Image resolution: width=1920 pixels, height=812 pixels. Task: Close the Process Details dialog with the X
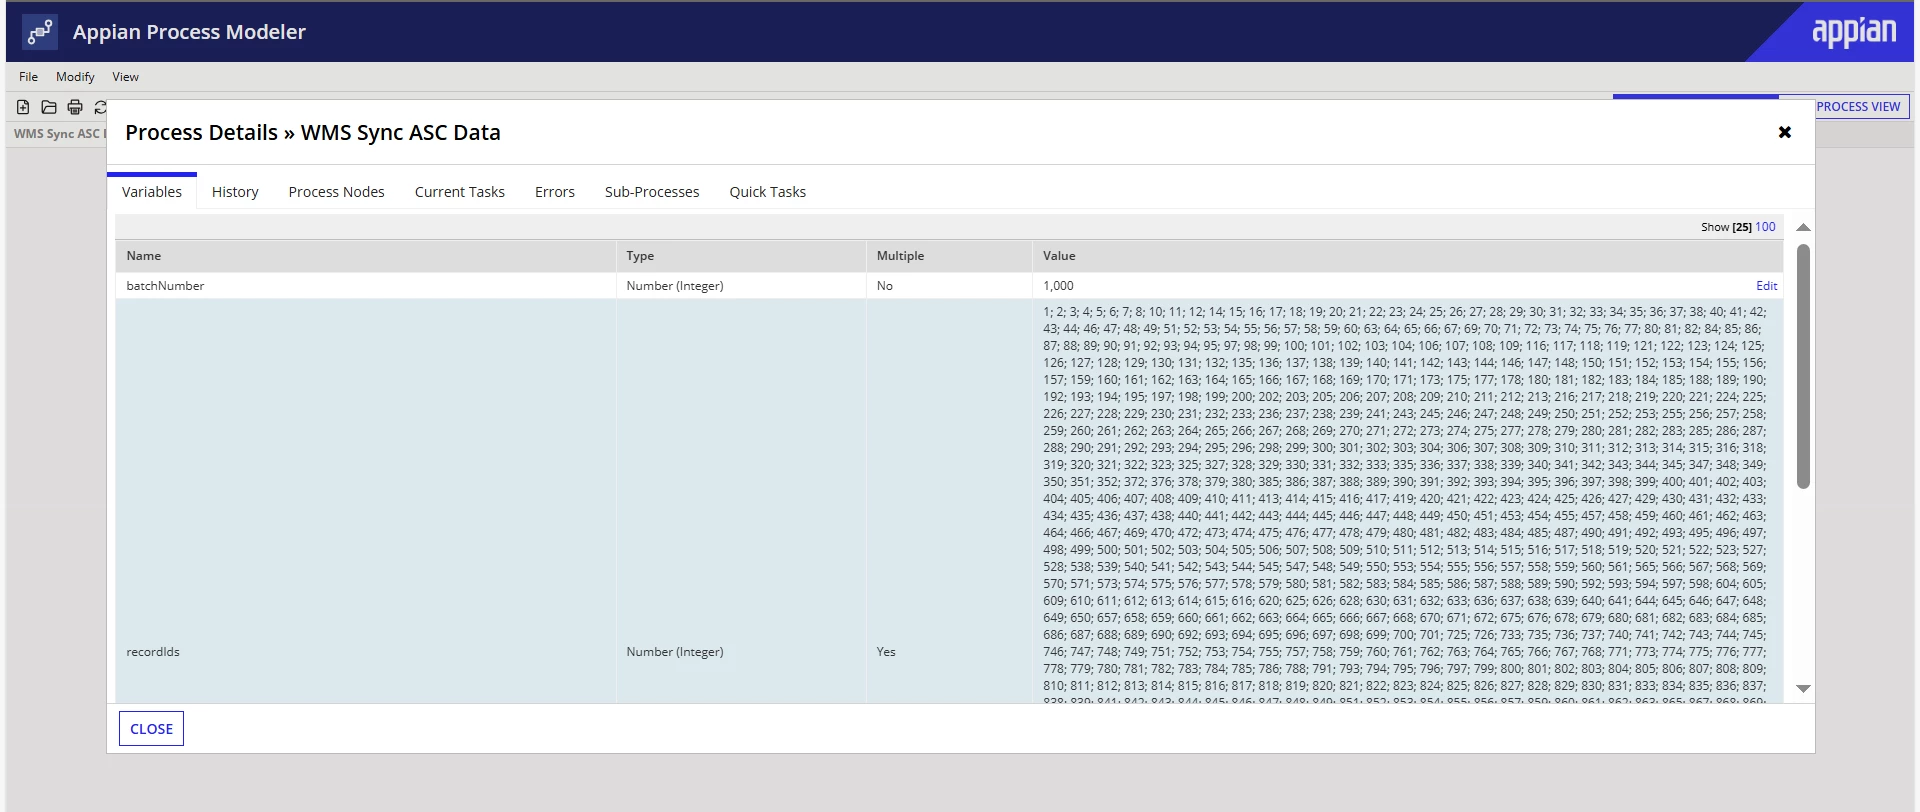coord(1784,132)
